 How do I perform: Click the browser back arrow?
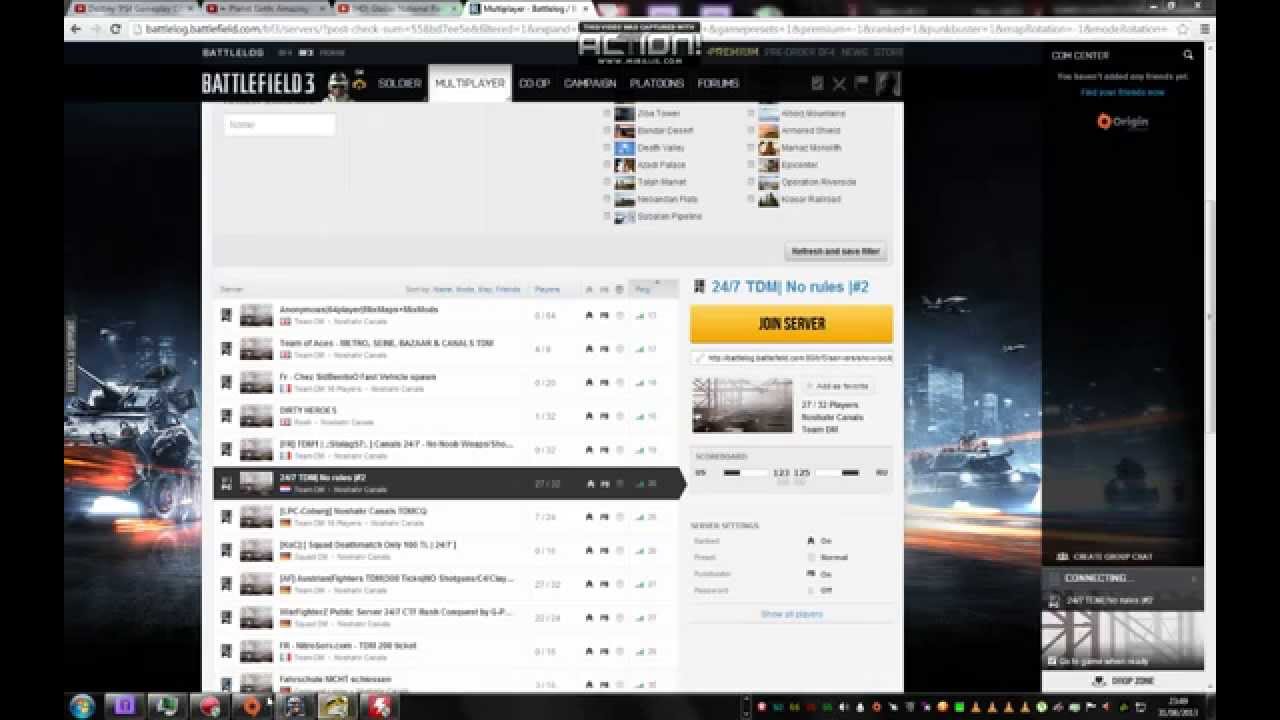74,29
